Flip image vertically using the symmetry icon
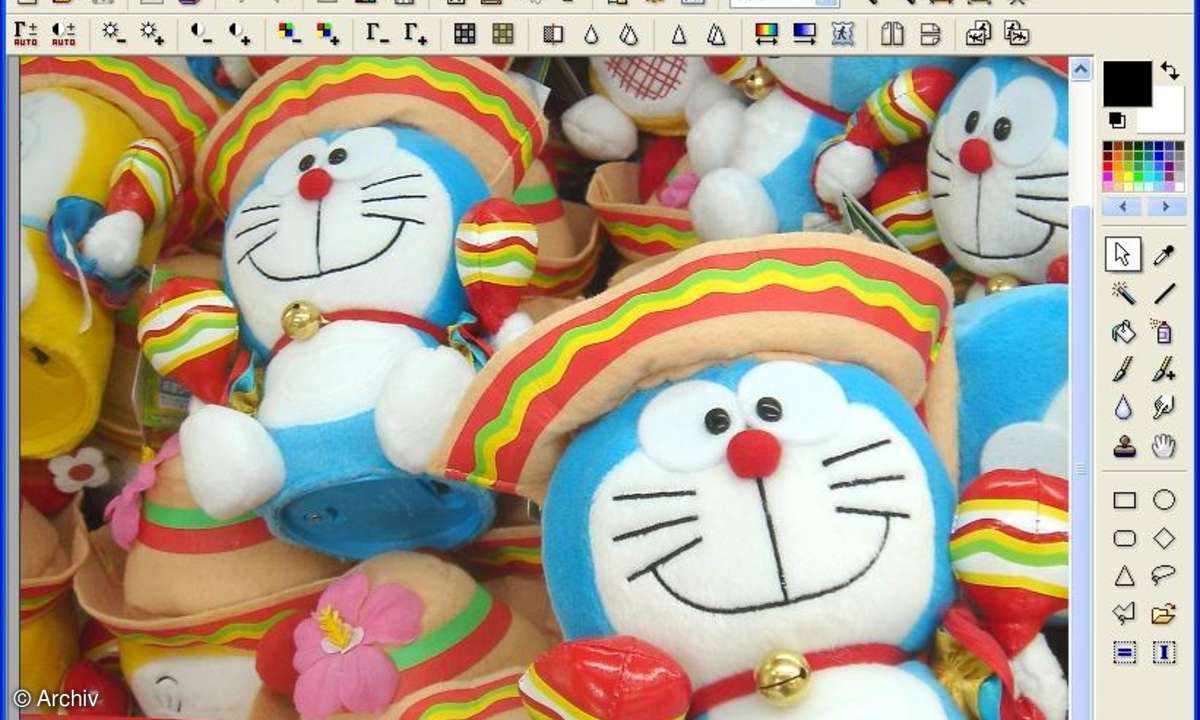 (930, 34)
